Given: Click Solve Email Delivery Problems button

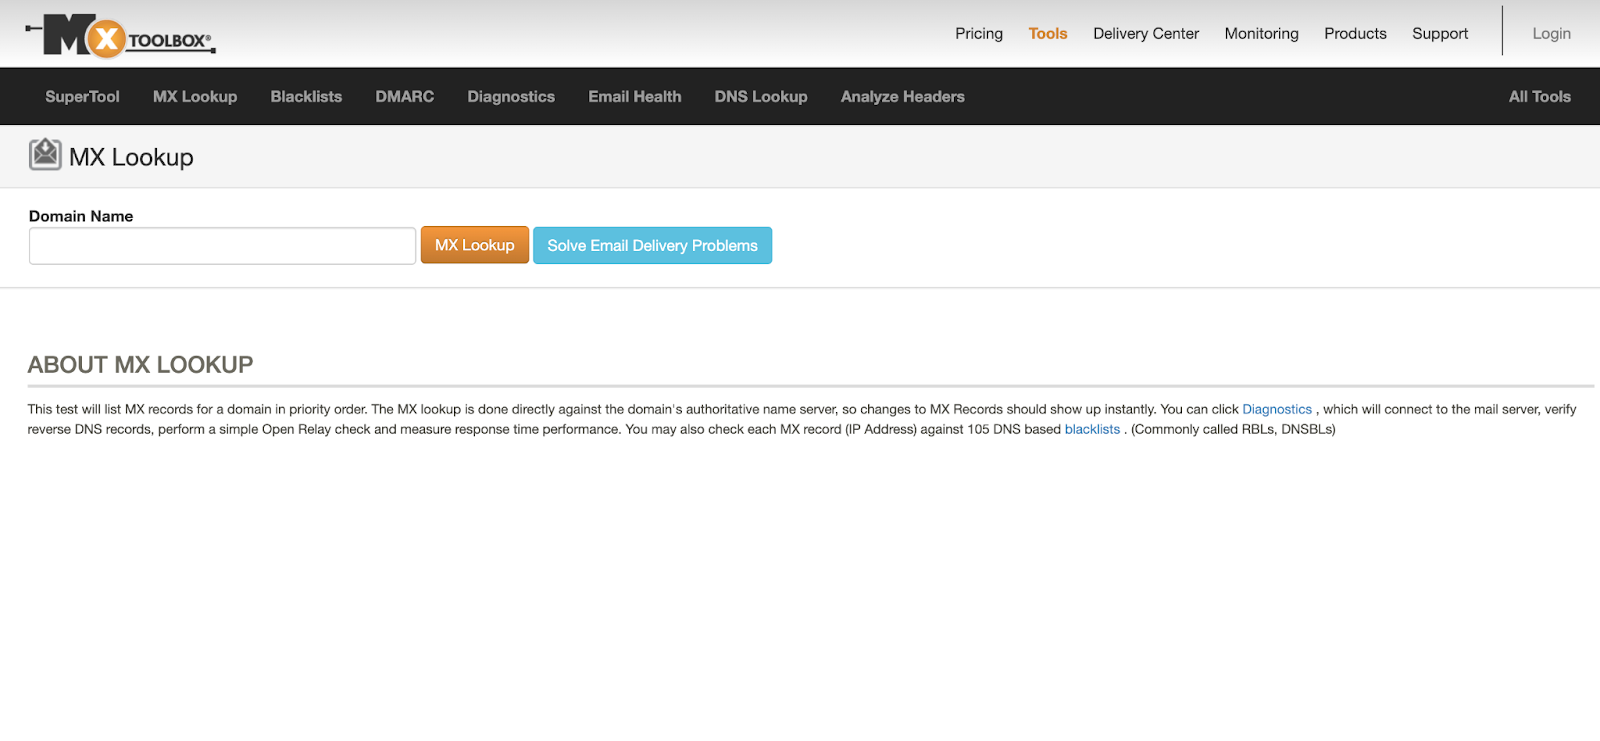Looking at the screenshot, I should pyautogui.click(x=652, y=245).
